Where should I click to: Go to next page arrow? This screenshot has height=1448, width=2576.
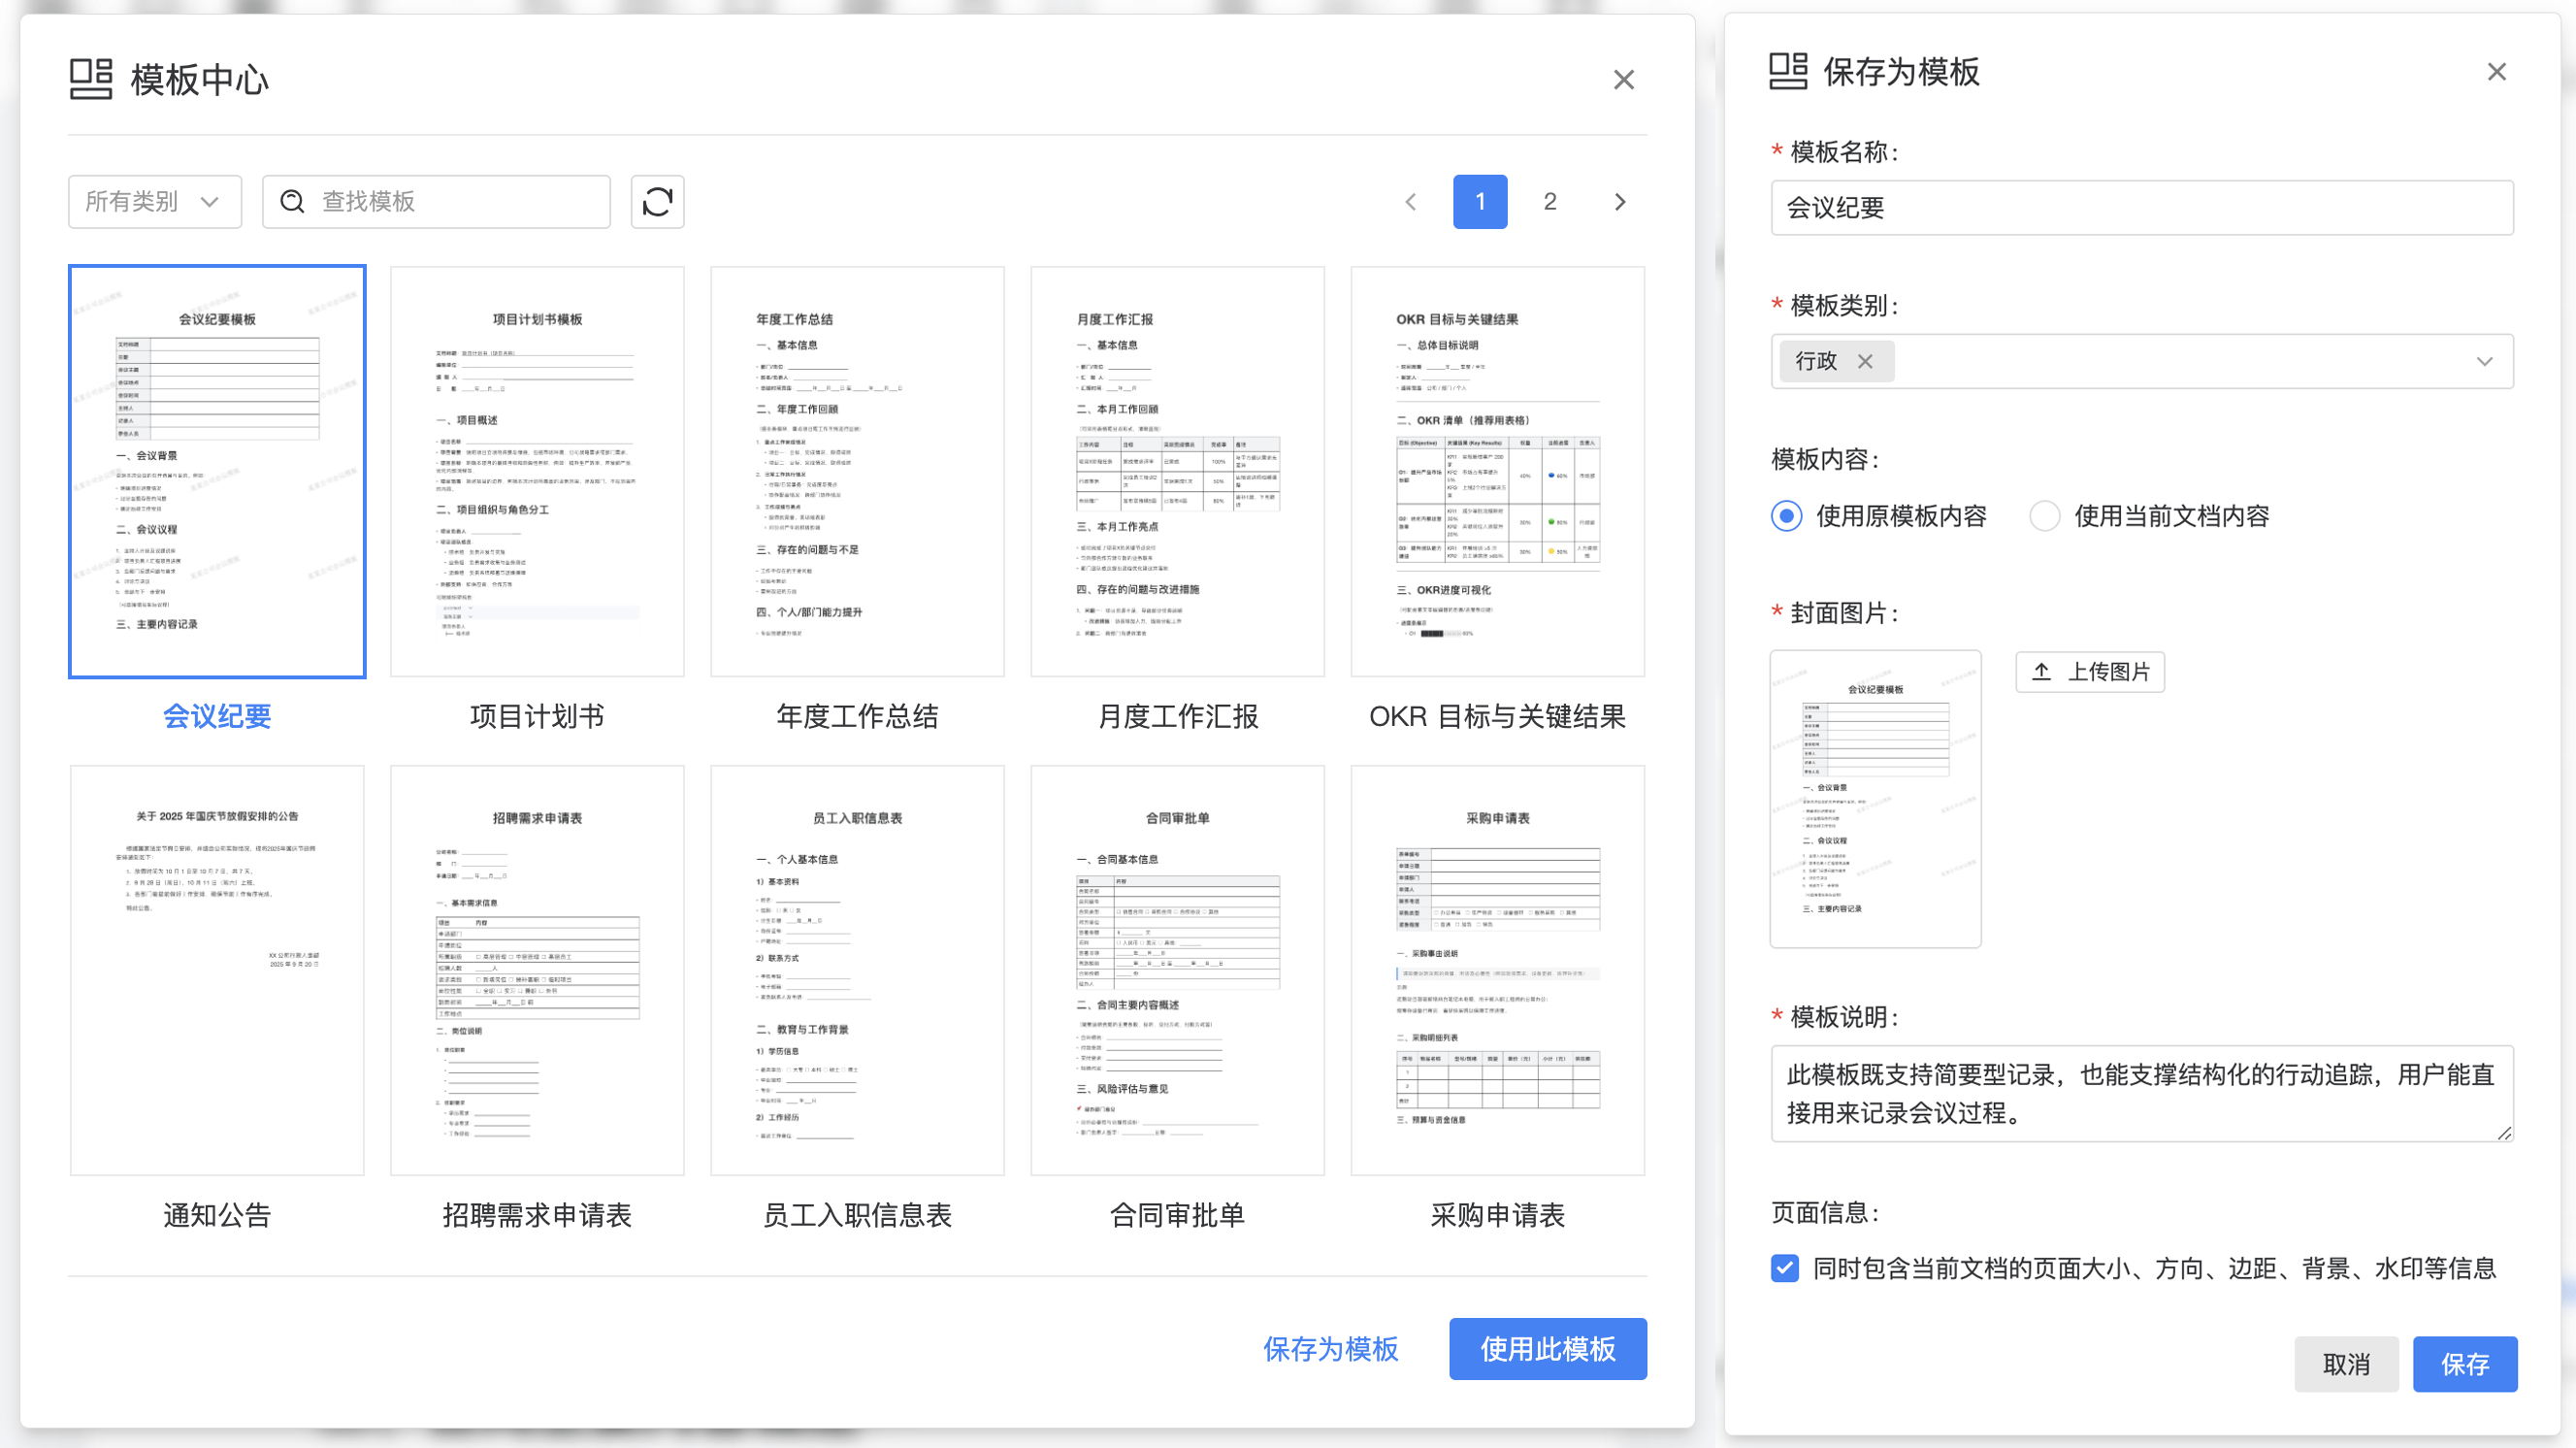point(1620,202)
